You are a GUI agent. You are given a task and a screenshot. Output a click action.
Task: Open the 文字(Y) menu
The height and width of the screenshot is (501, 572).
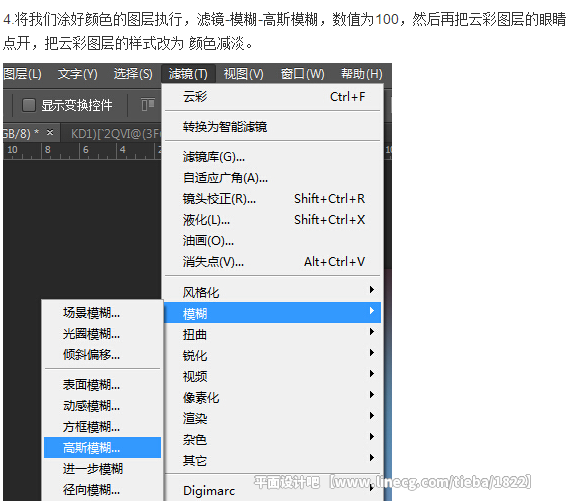(78, 74)
